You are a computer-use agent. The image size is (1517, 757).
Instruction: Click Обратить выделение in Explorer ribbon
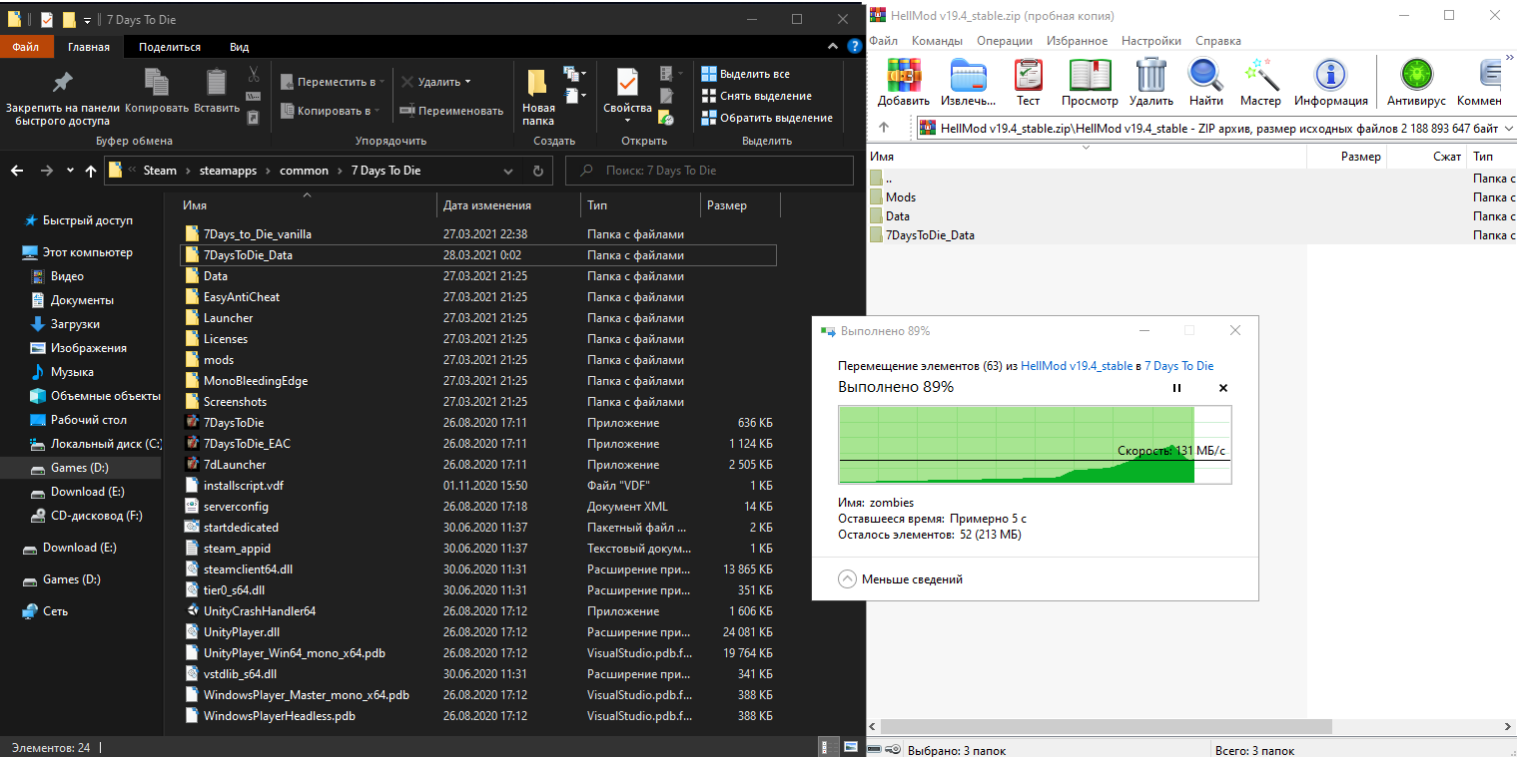[x=767, y=118]
